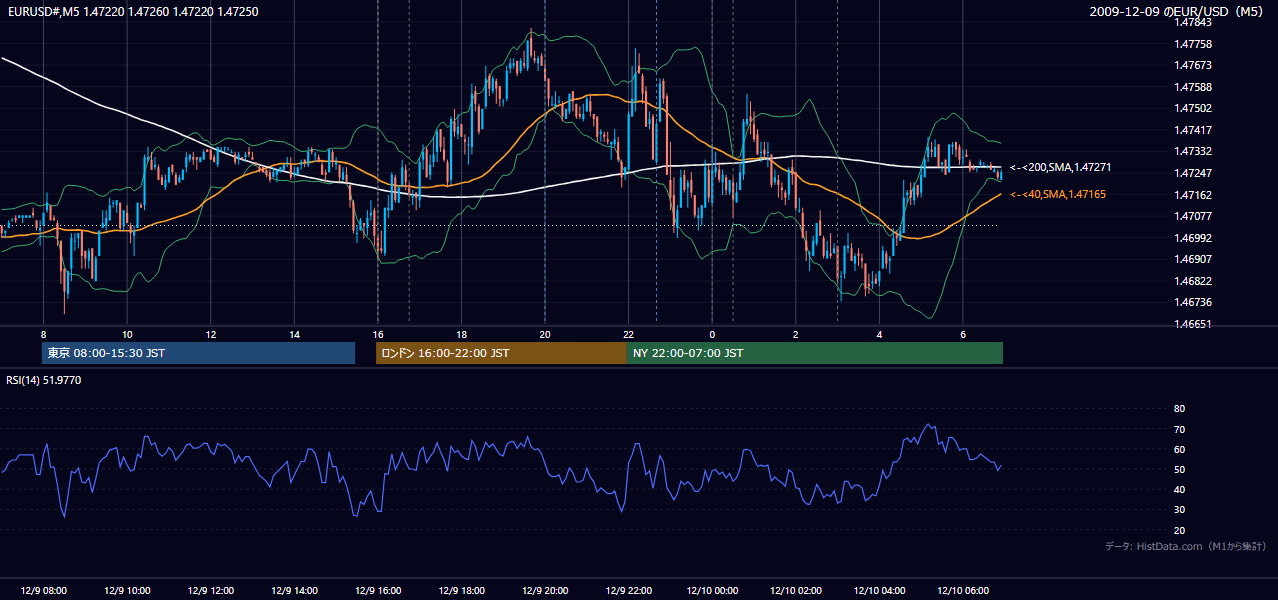
Task: Click hour tick 10 under the price chart
Action: [x=127, y=334]
